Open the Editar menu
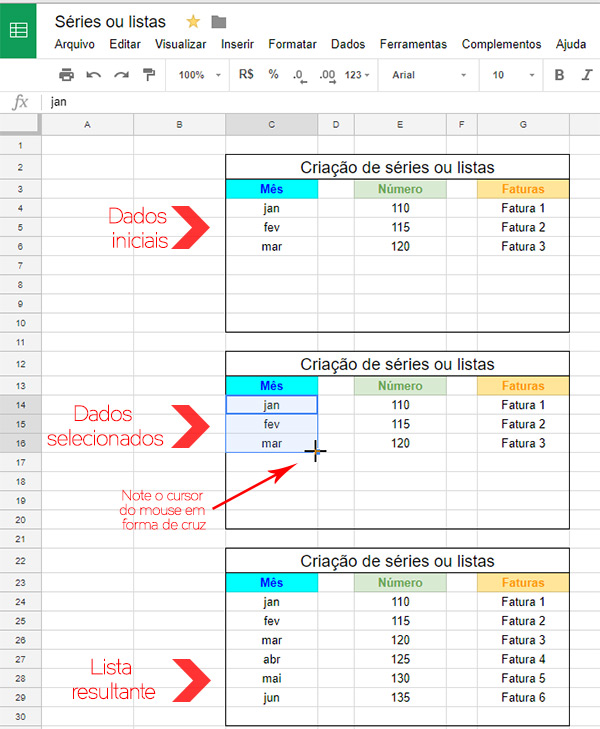The image size is (600, 729). [x=125, y=44]
